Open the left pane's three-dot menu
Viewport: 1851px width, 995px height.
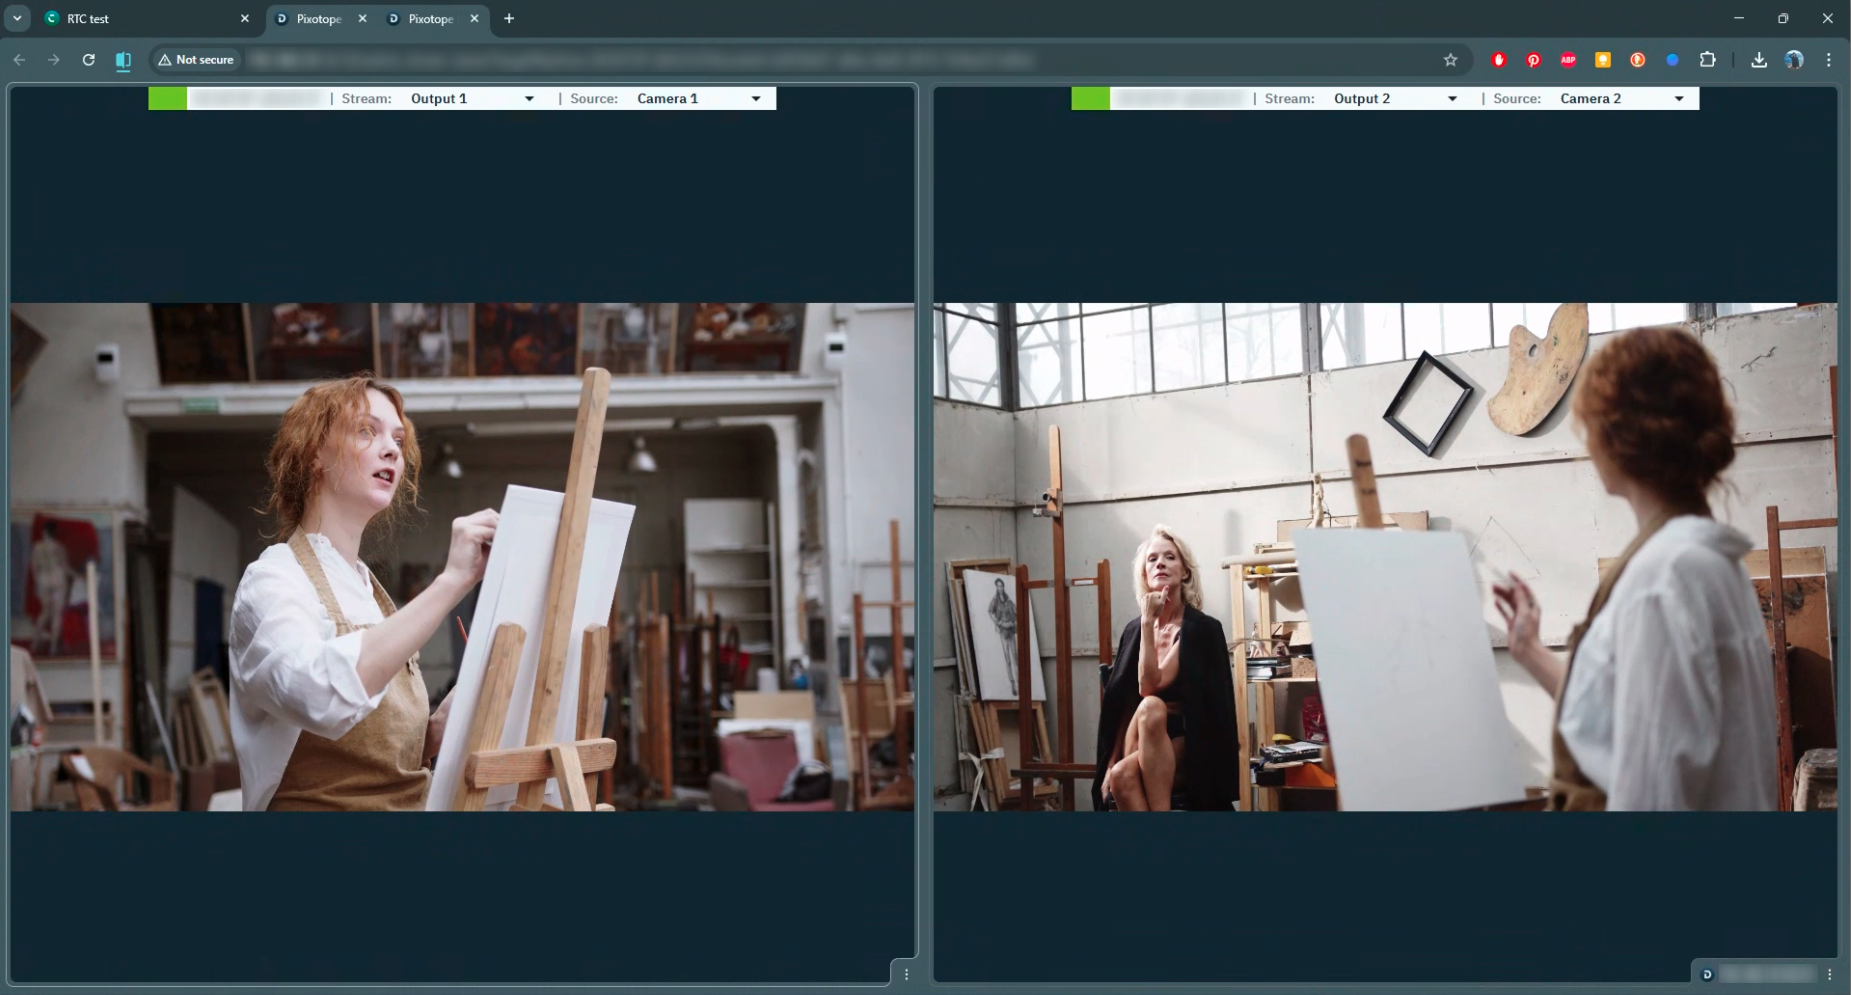coord(906,974)
